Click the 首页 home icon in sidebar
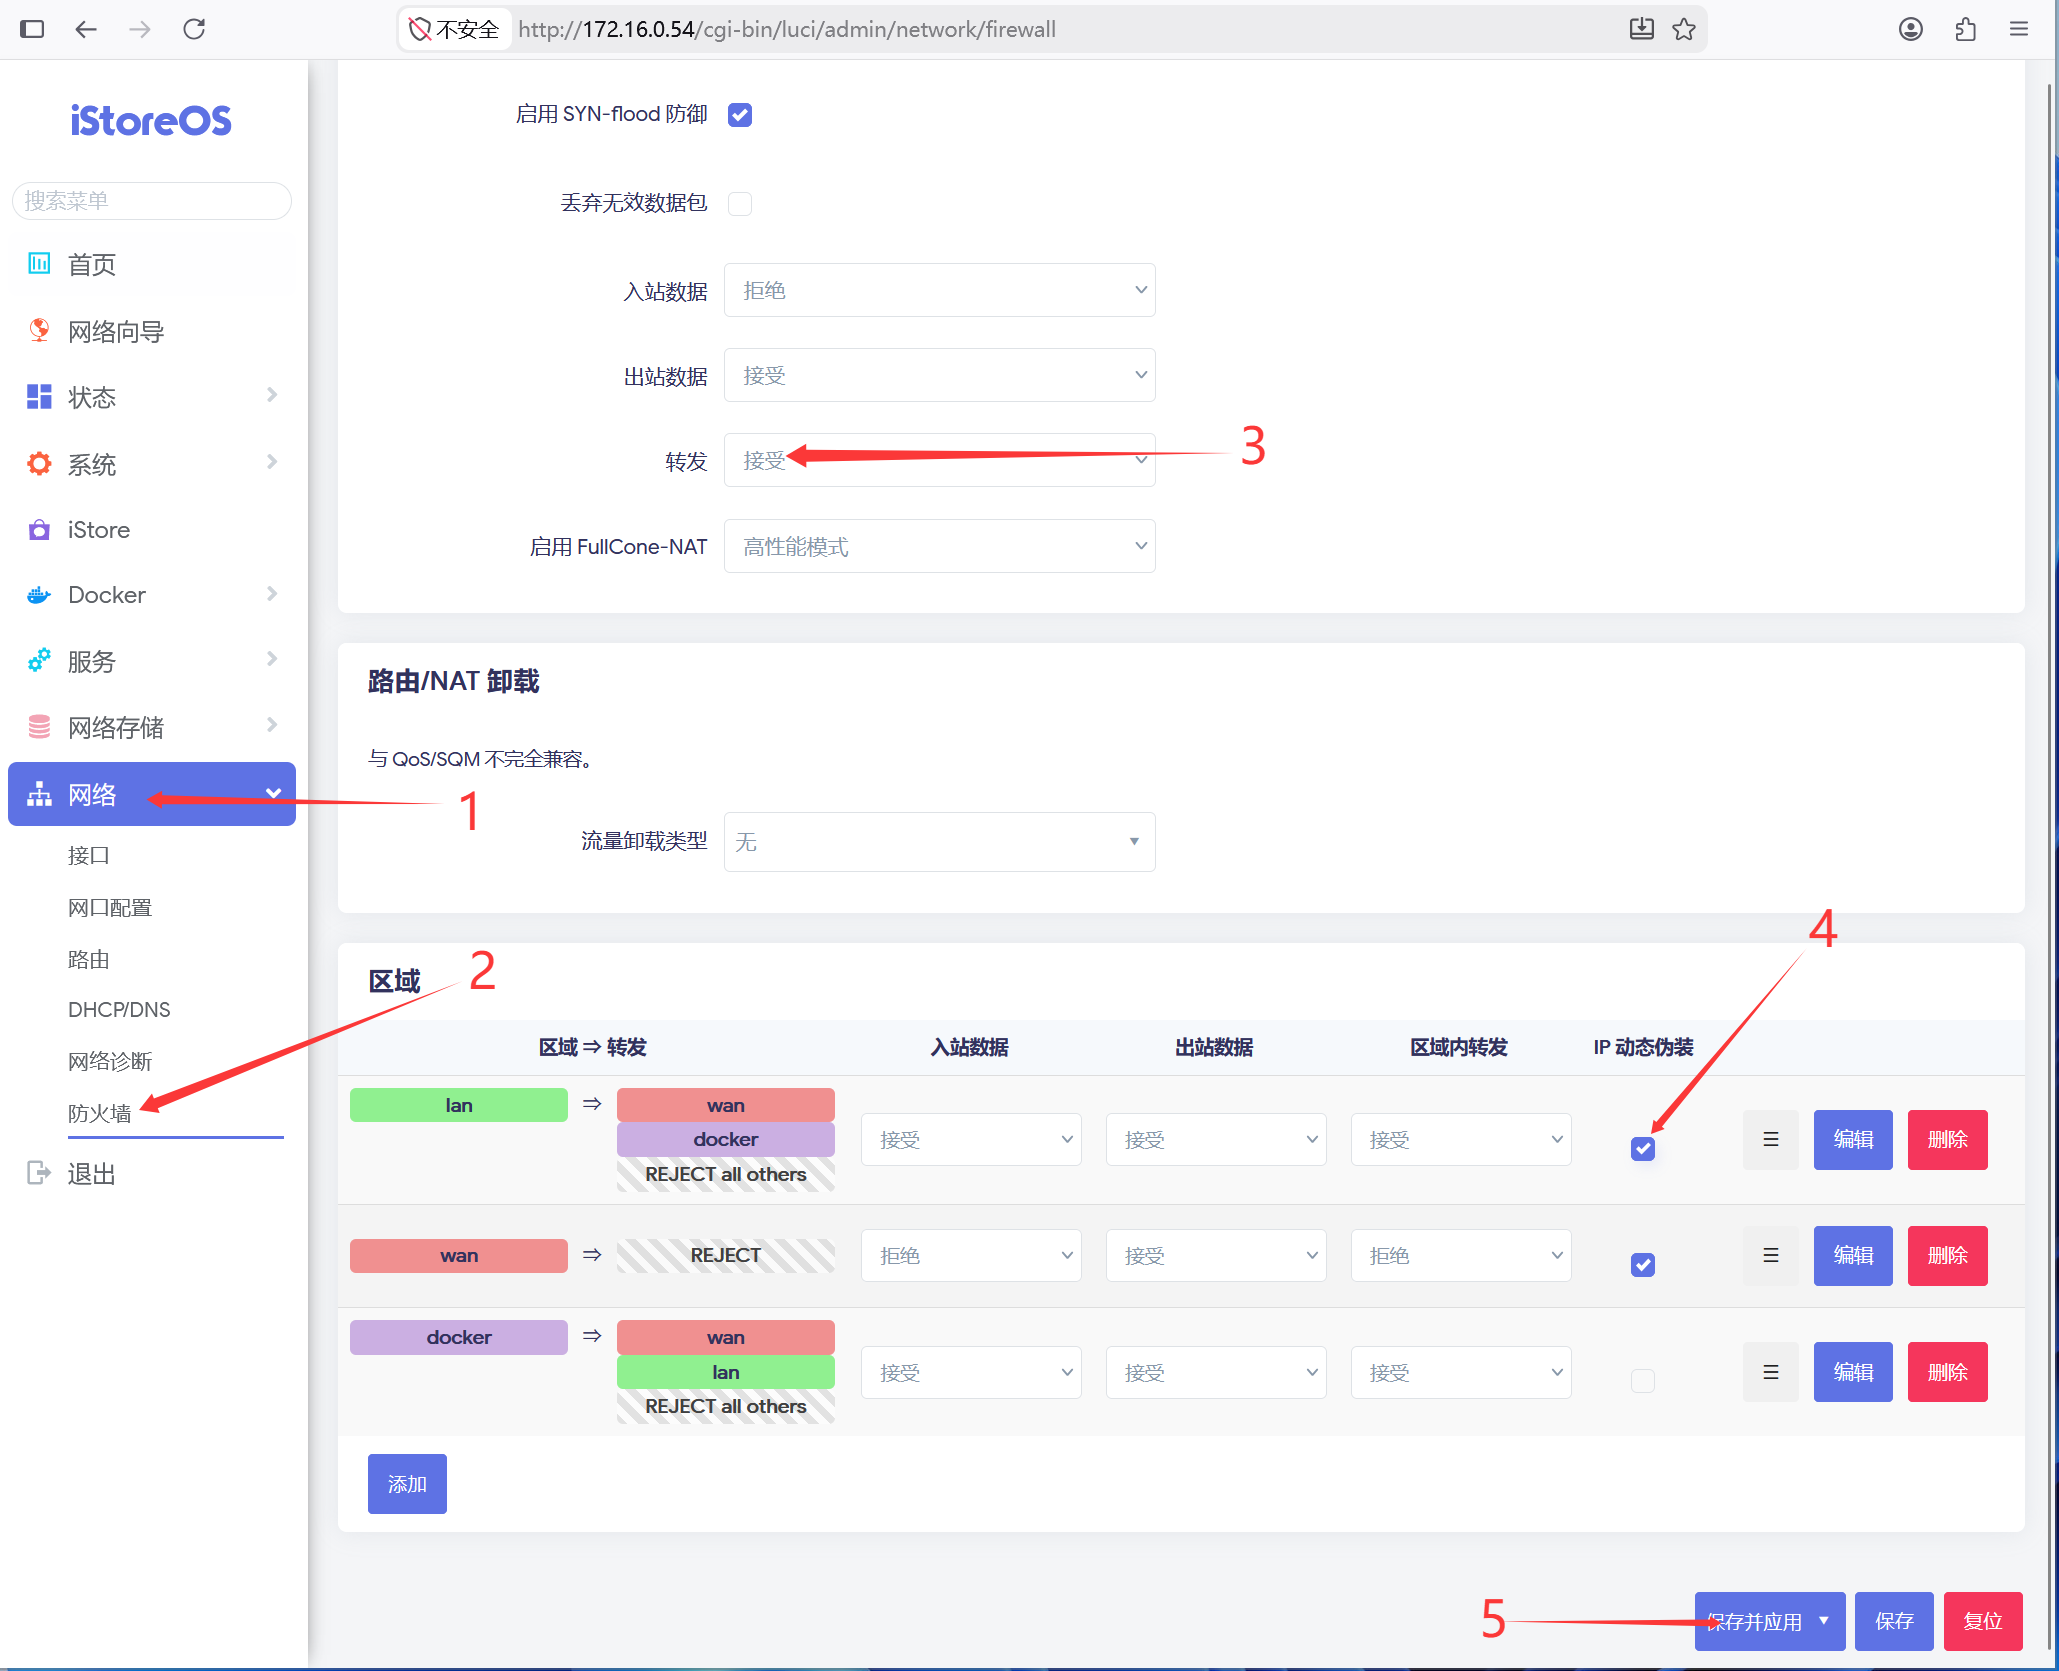 pyautogui.click(x=39, y=263)
